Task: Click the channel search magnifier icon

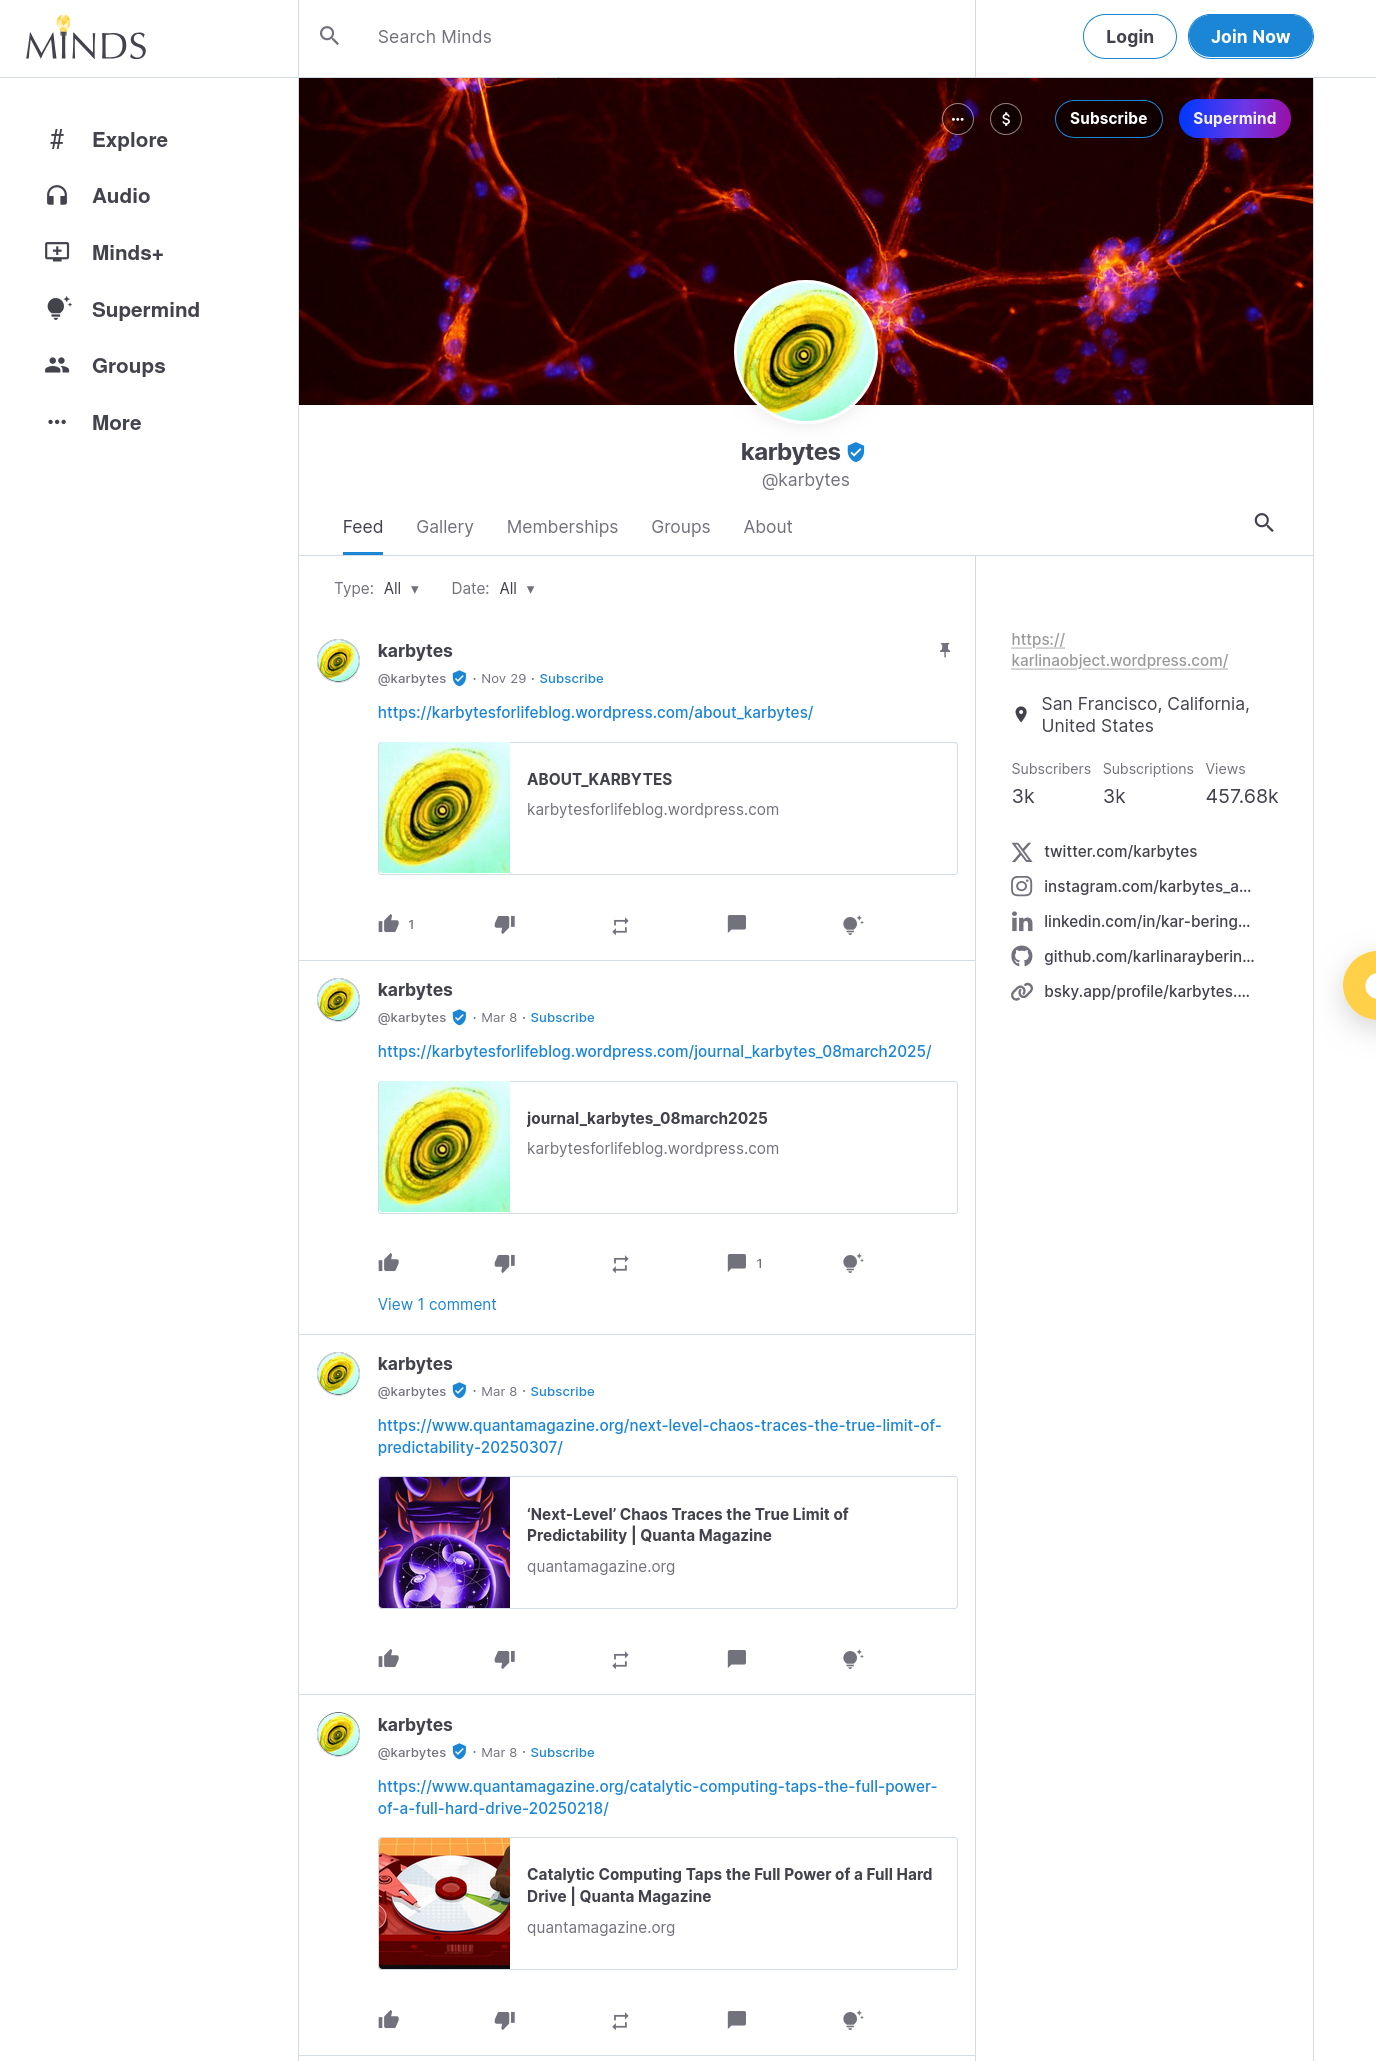Action: [x=1264, y=522]
